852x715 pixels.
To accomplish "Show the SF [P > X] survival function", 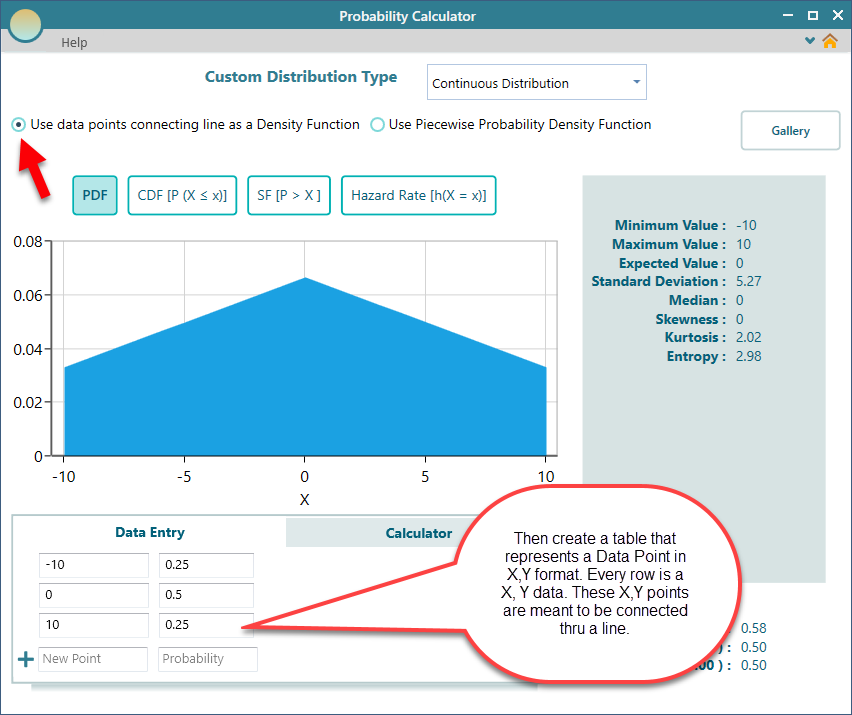I will tap(289, 195).
